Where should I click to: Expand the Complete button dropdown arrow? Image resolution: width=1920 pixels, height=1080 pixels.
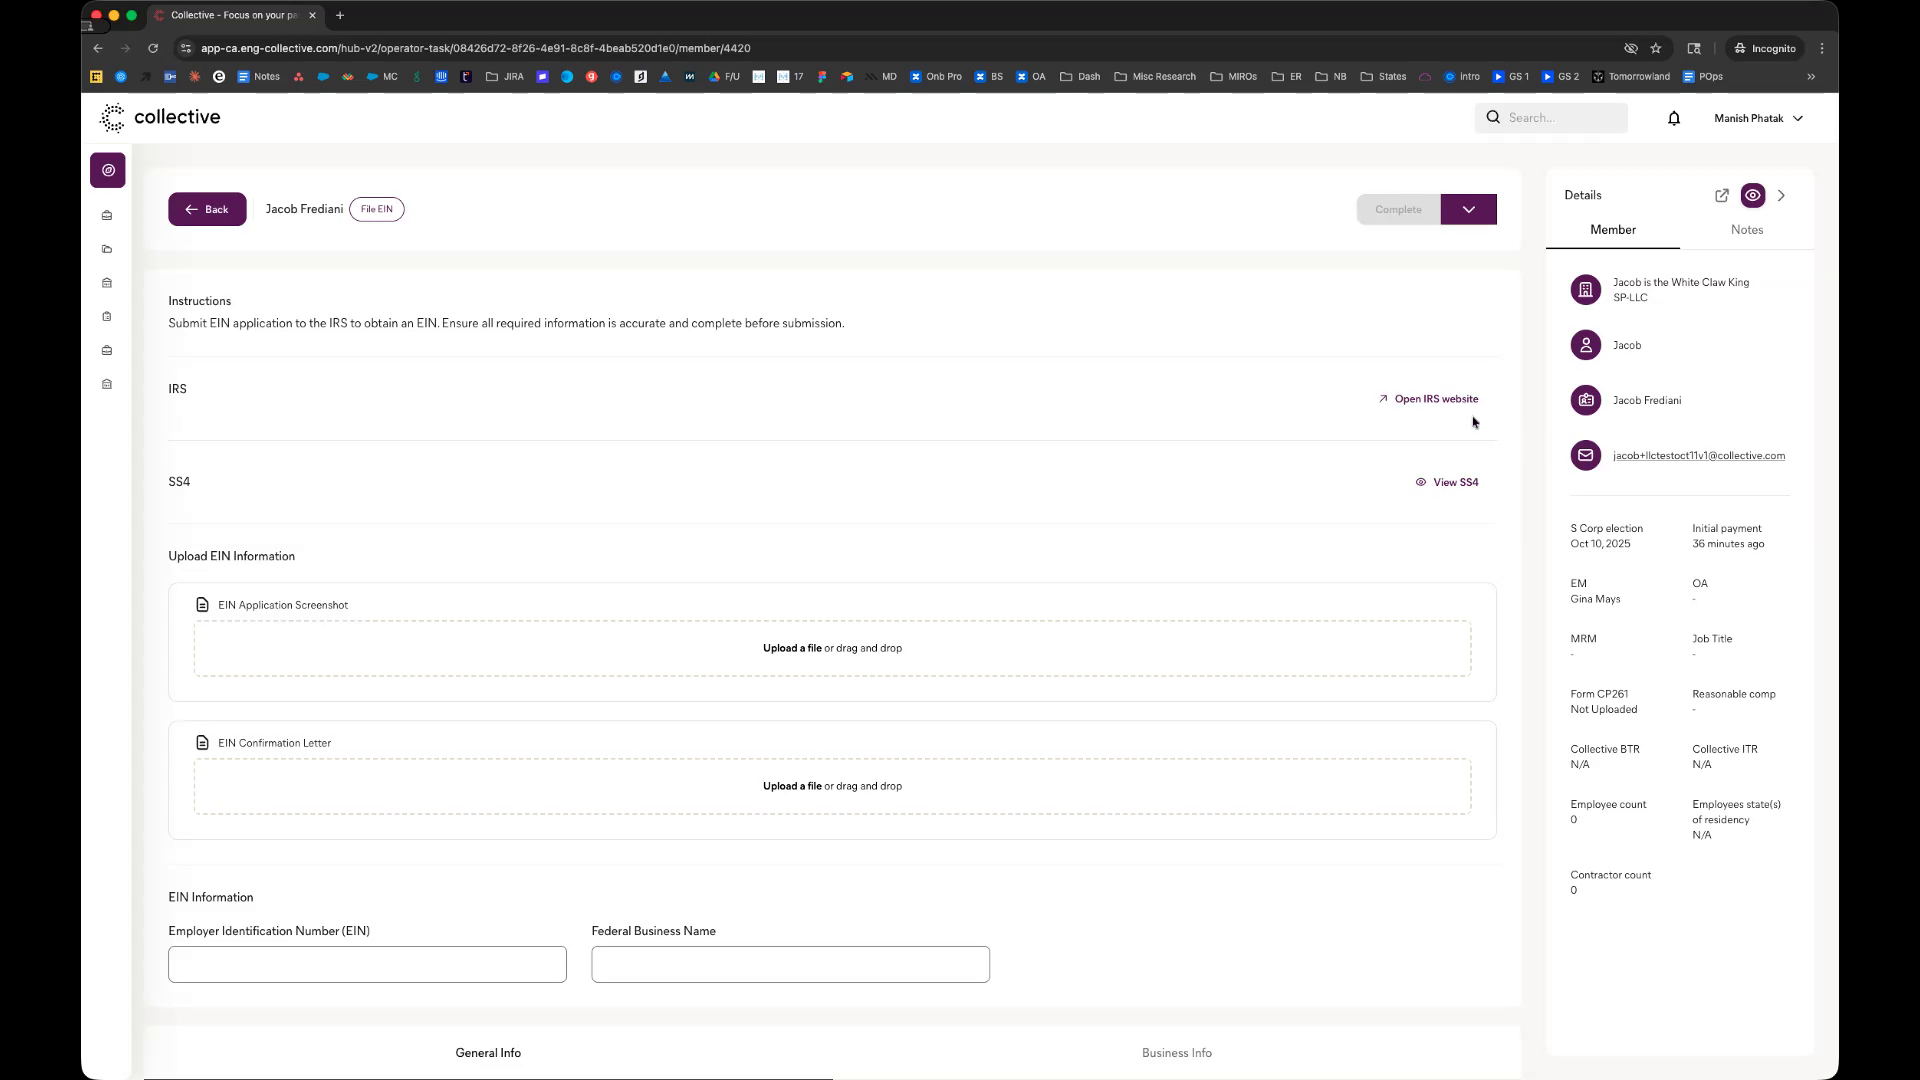coord(1468,210)
